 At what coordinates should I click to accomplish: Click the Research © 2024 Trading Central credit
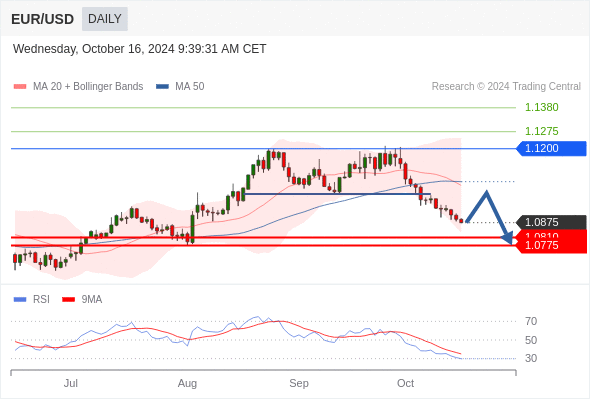click(506, 87)
